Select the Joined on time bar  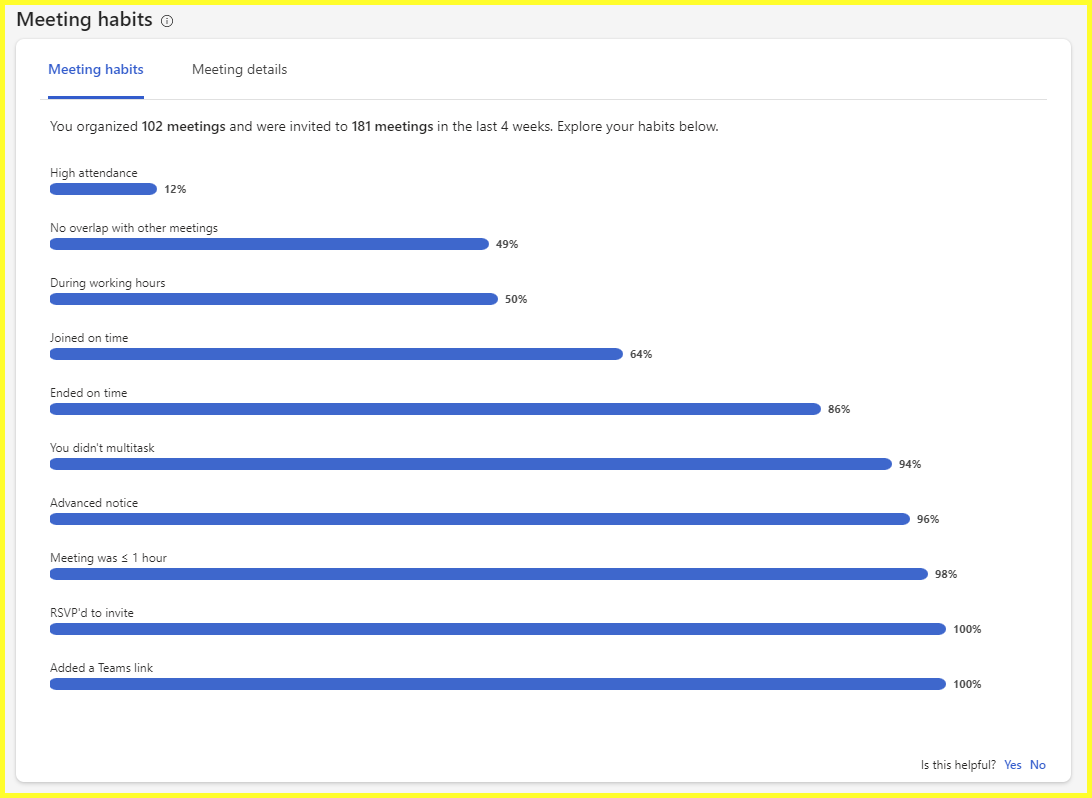tap(336, 354)
